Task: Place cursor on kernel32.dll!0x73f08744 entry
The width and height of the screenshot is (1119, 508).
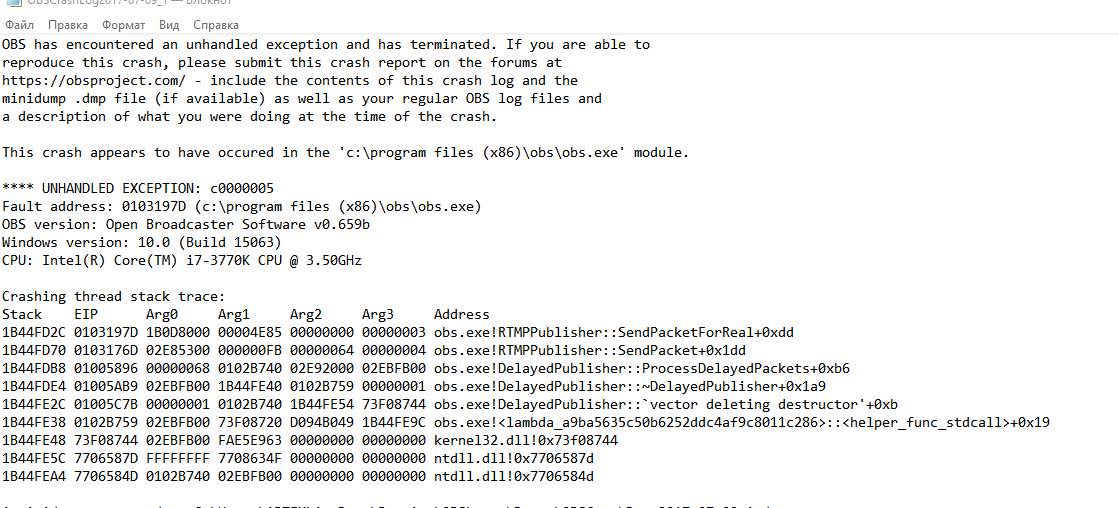Action: 526,440
